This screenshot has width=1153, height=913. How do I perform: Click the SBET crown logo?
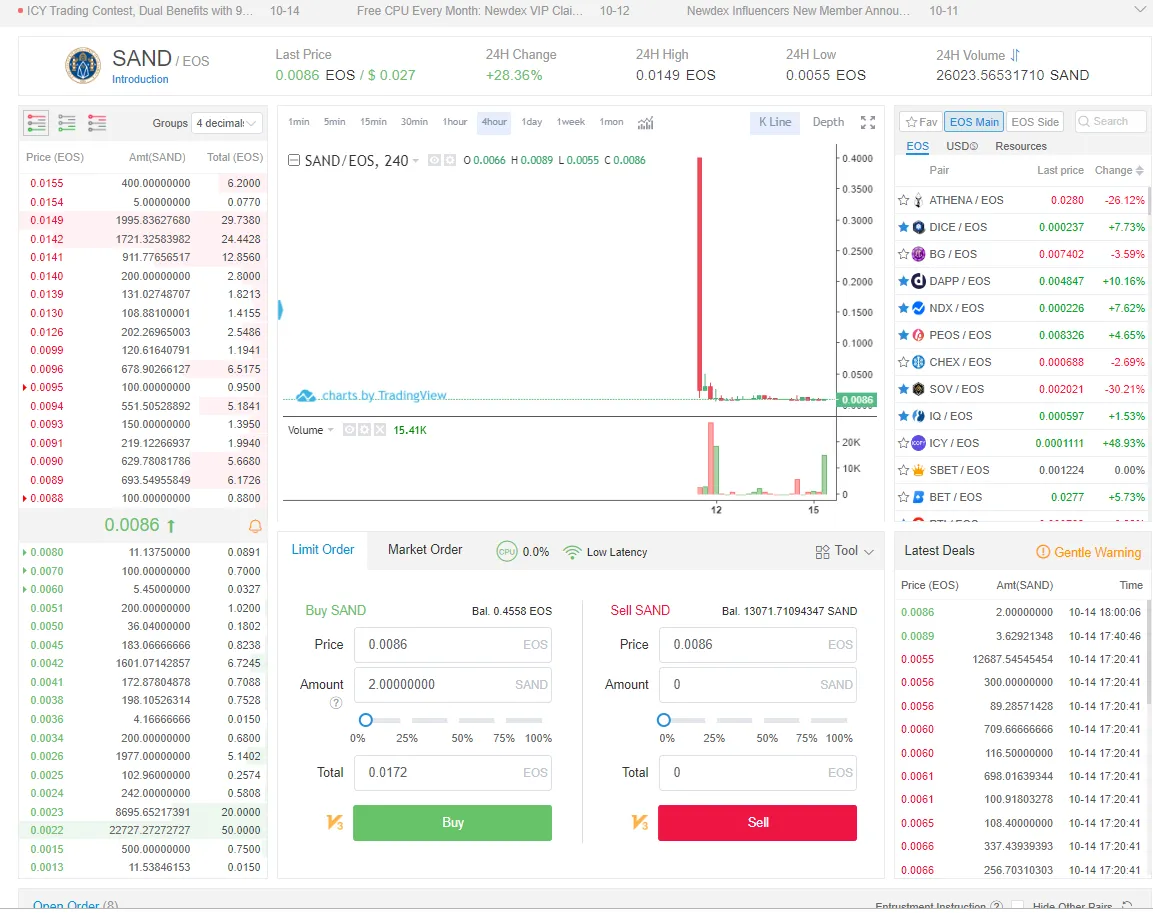tap(918, 470)
